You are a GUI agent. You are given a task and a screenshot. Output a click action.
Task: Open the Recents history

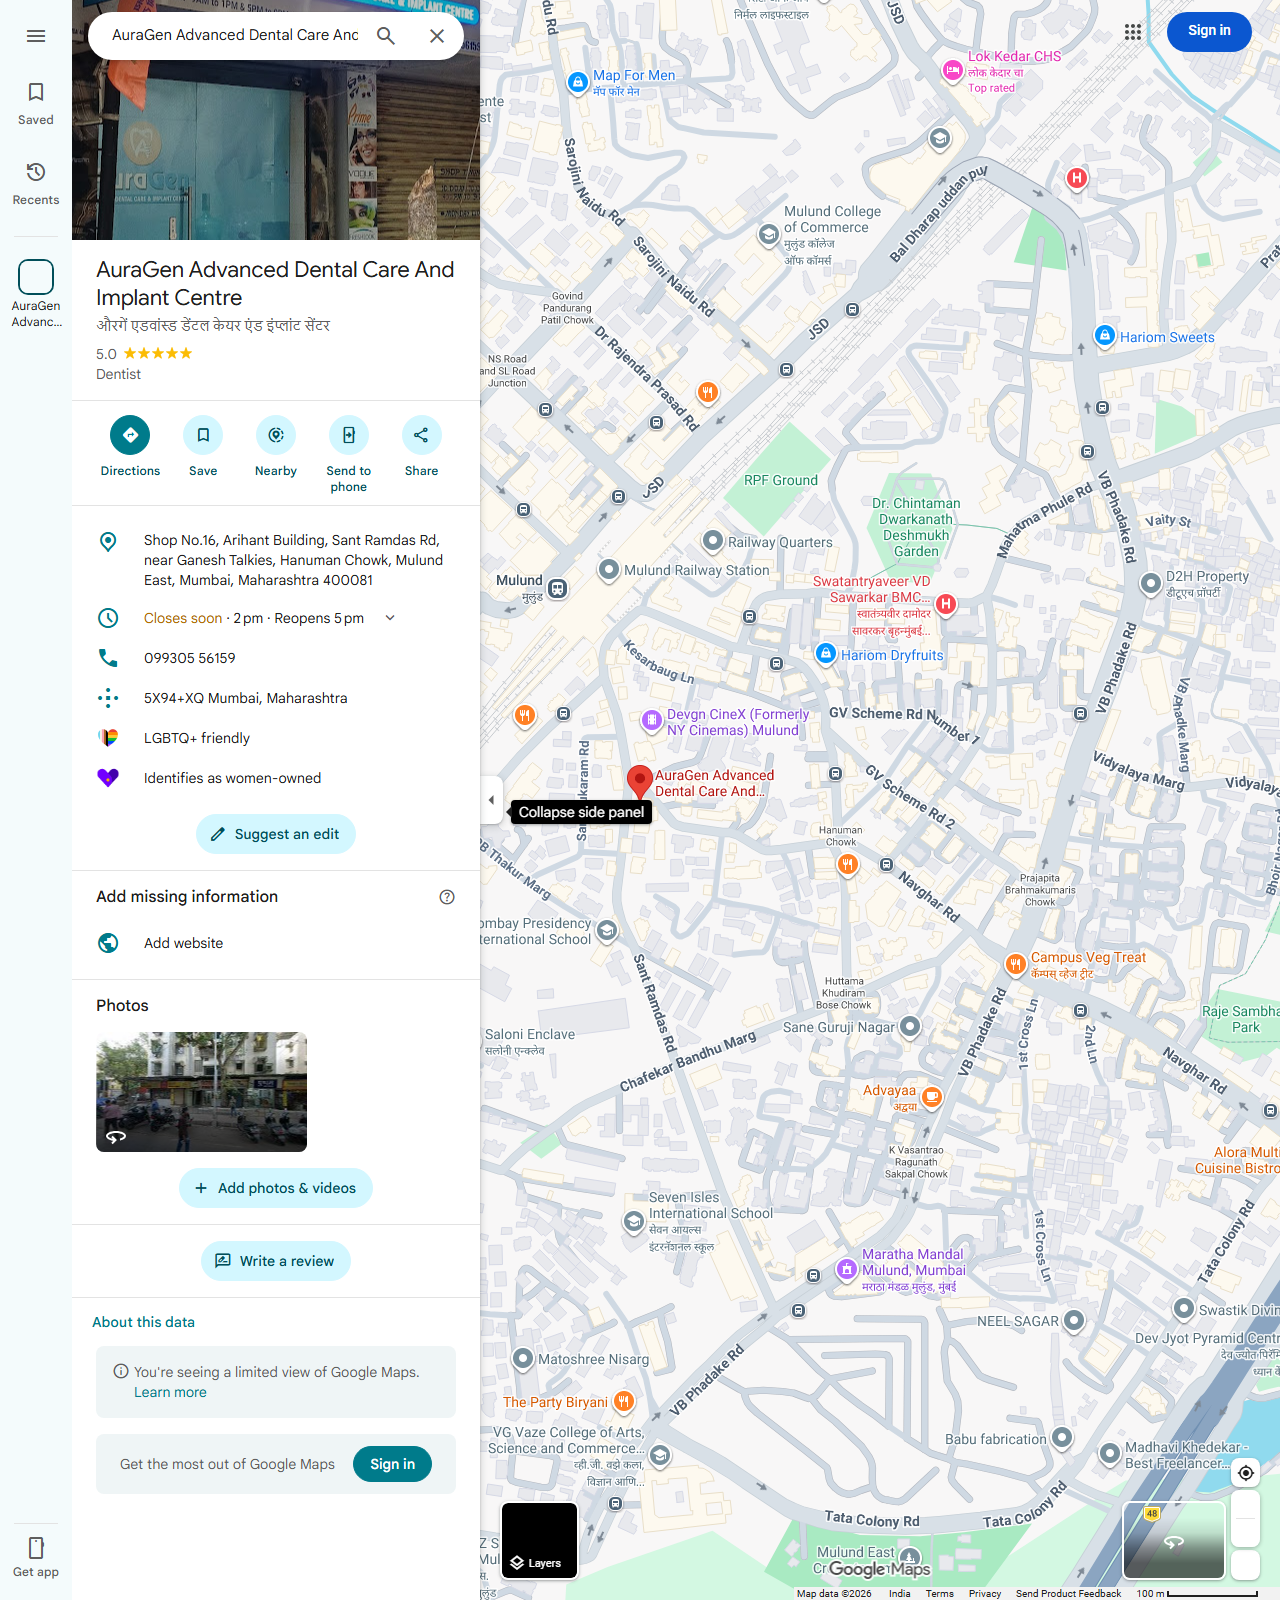coord(36,184)
